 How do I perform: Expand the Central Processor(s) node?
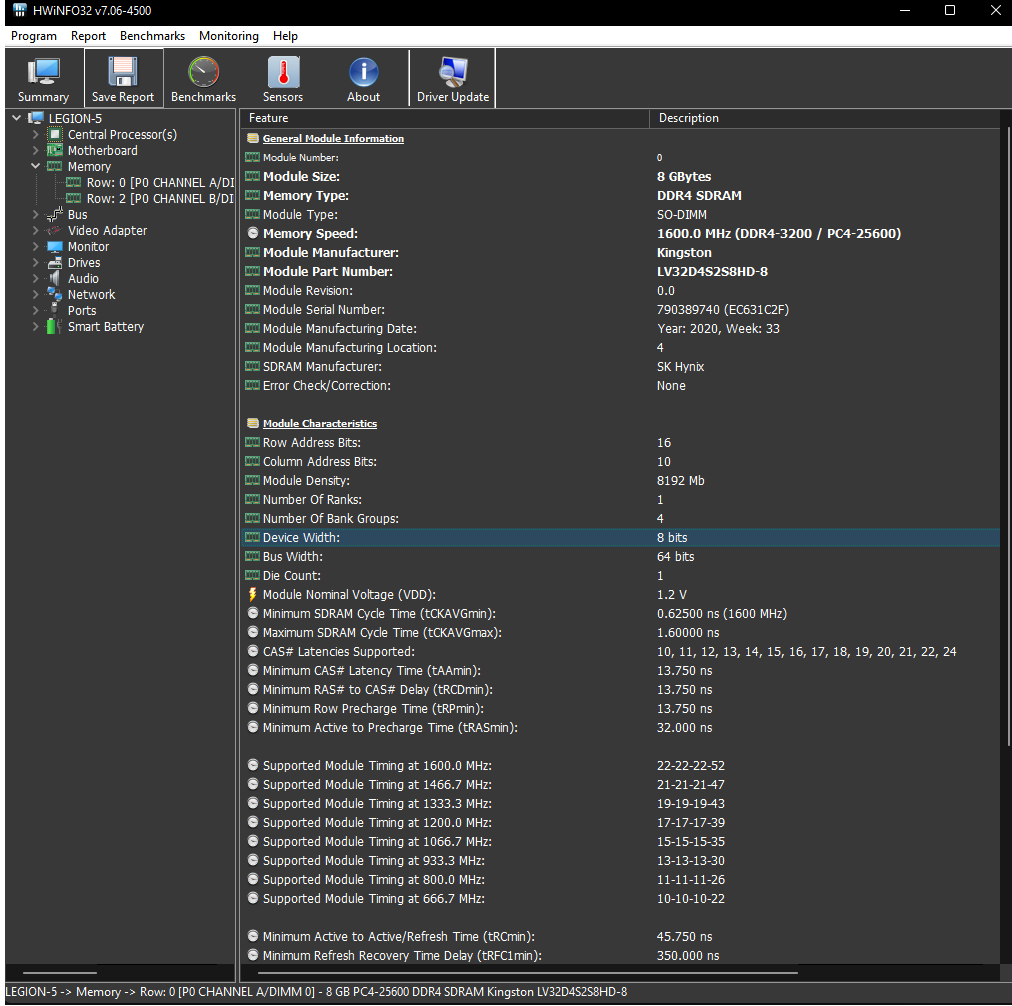[x=35, y=135]
